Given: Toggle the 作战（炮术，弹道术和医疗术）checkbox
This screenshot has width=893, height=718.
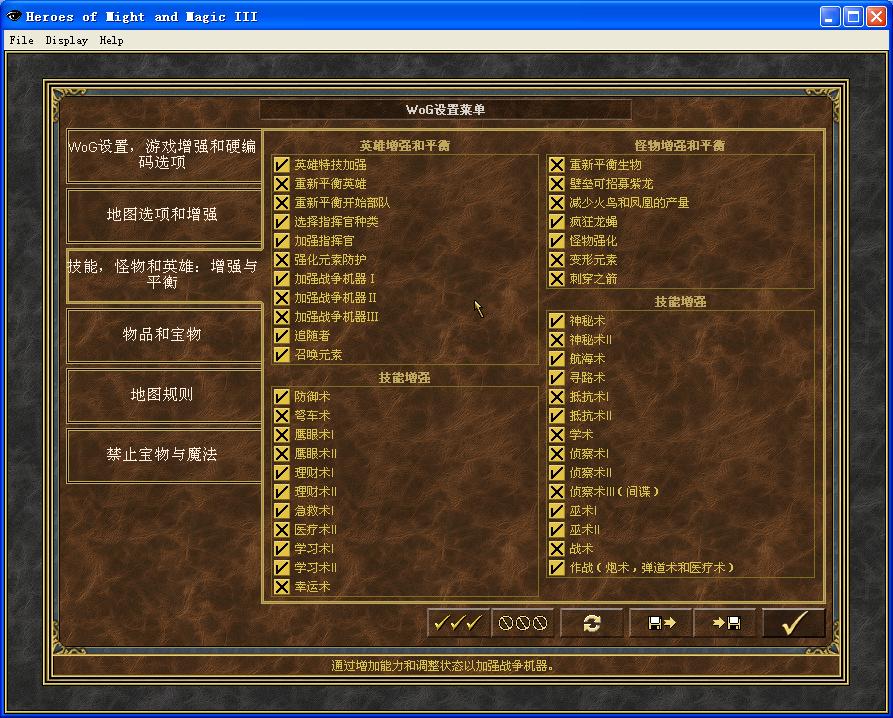Looking at the screenshot, I should 556,568.
